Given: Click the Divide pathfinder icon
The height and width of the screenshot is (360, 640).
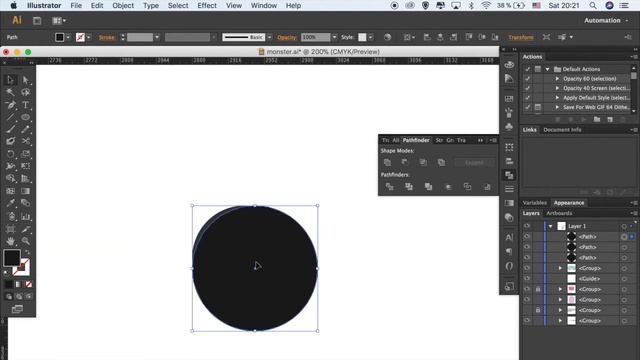Looking at the screenshot, I should tap(389, 187).
